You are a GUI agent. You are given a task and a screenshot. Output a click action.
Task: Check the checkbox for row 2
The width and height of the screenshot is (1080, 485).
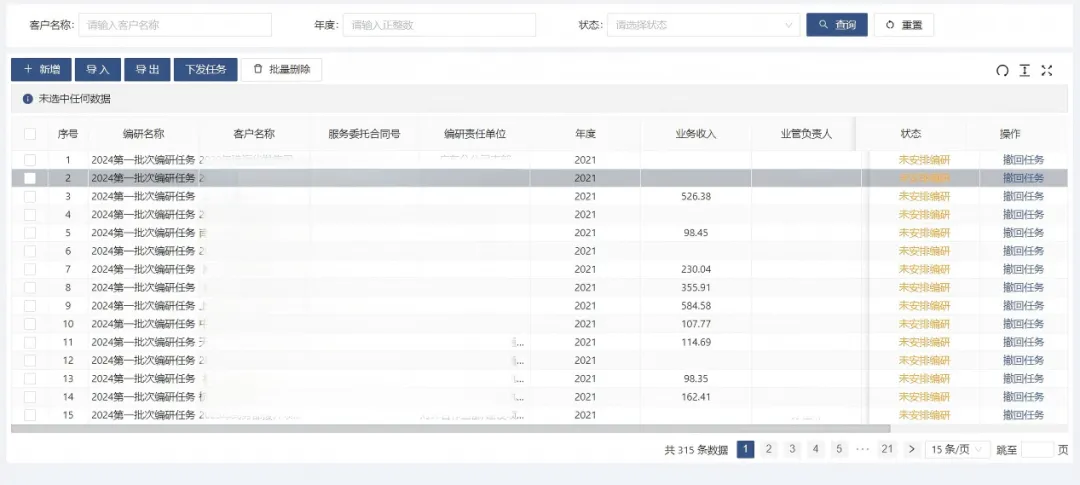pos(30,178)
